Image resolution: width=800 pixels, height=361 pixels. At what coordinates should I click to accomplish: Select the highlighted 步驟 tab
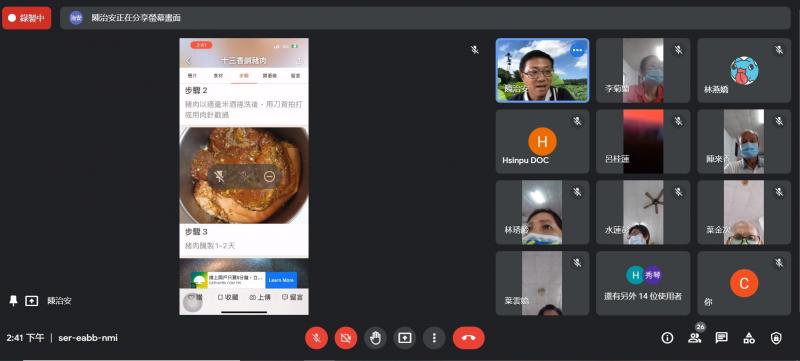pyautogui.click(x=244, y=75)
